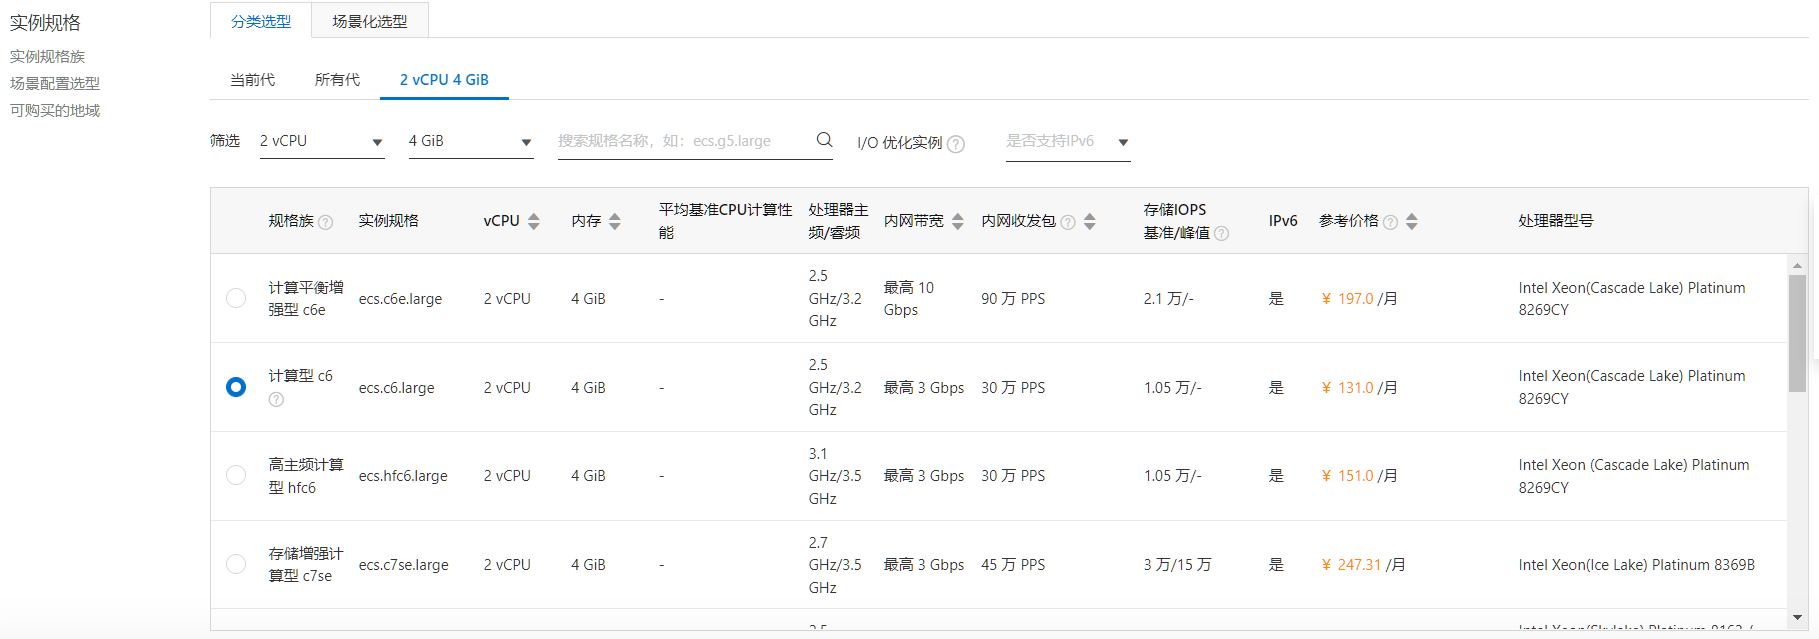Image resolution: width=1819 pixels, height=639 pixels.
Task: Open help icon beside 参考价格 header
Action: 1390,222
